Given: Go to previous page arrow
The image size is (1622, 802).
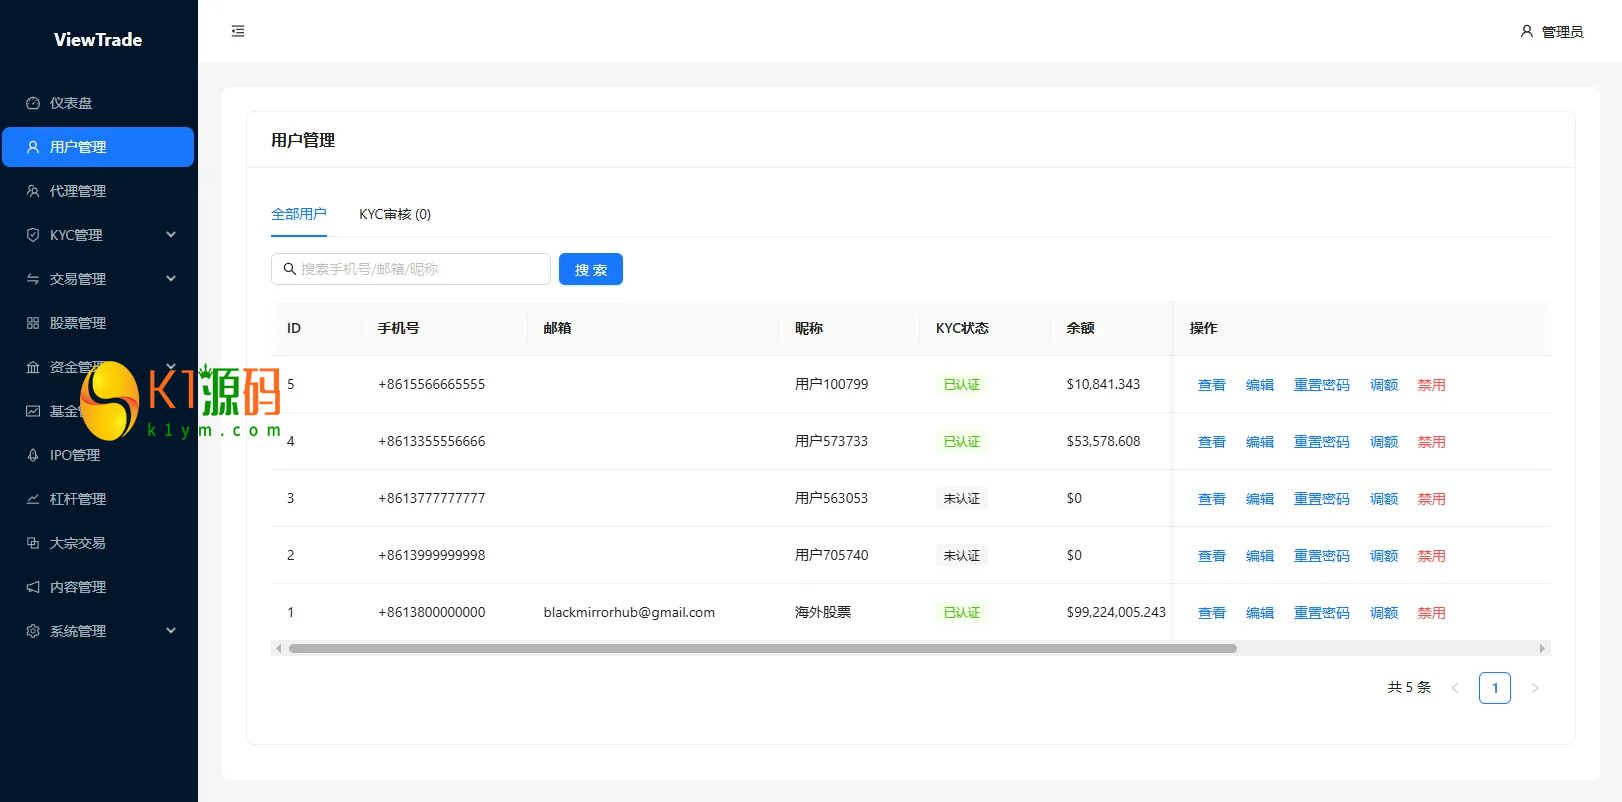Looking at the screenshot, I should (x=1455, y=688).
